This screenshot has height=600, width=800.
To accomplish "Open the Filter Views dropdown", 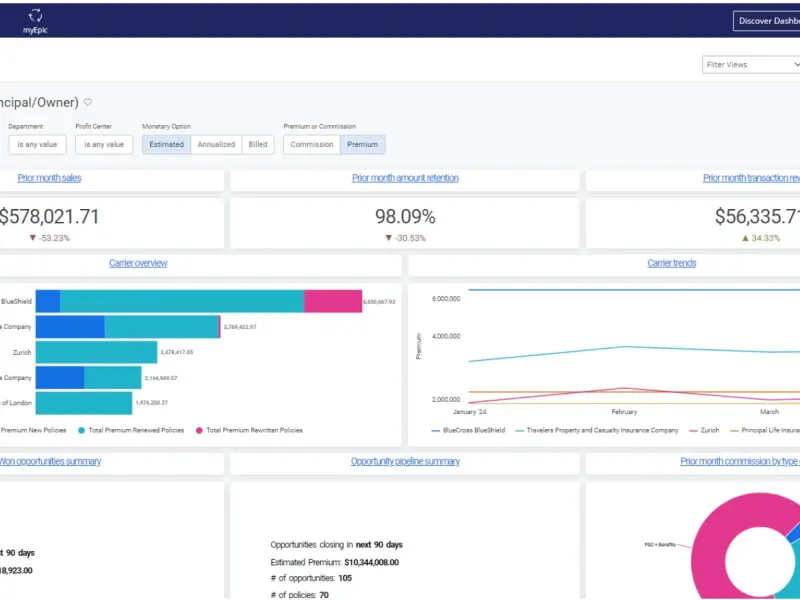I will [751, 65].
